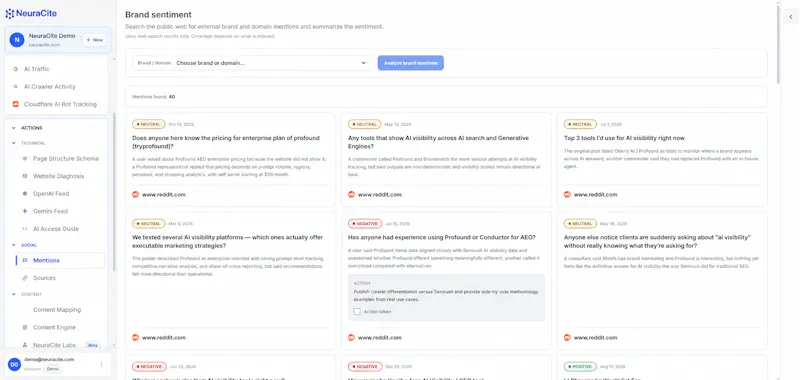Collapse the right side panel arrow
The width and height of the screenshot is (800, 380).
point(790,17)
